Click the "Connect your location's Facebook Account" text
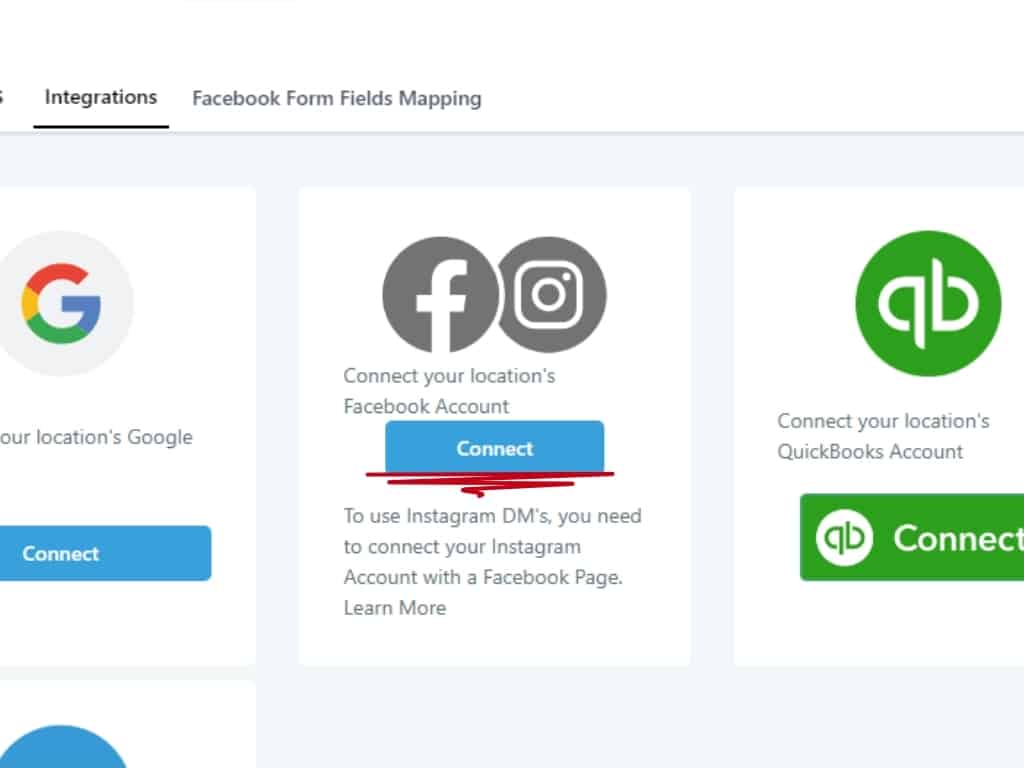The width and height of the screenshot is (1024, 768). 449,391
